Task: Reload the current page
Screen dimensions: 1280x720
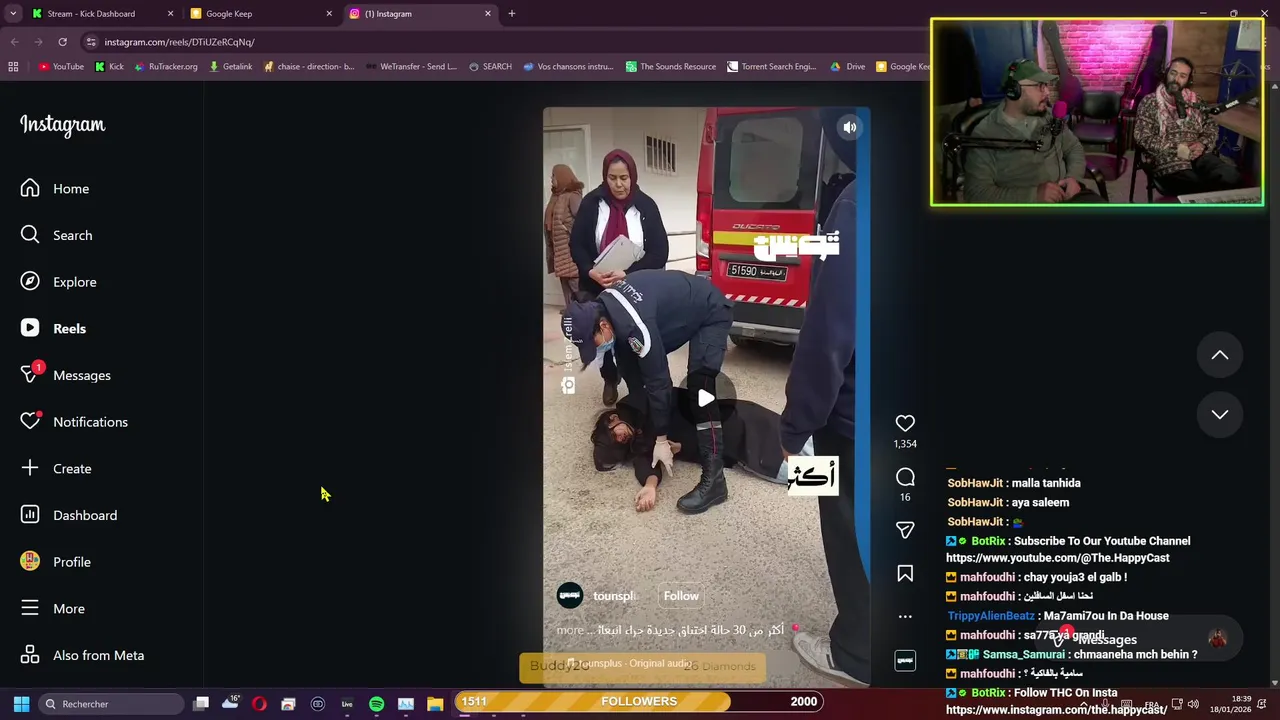Action: (62, 42)
